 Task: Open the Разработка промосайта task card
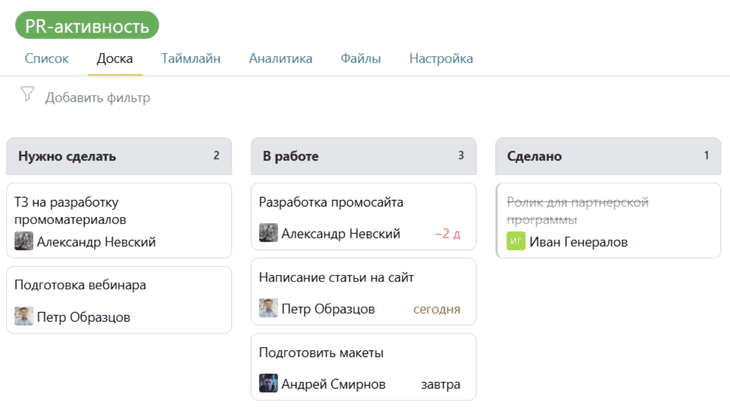(364, 217)
